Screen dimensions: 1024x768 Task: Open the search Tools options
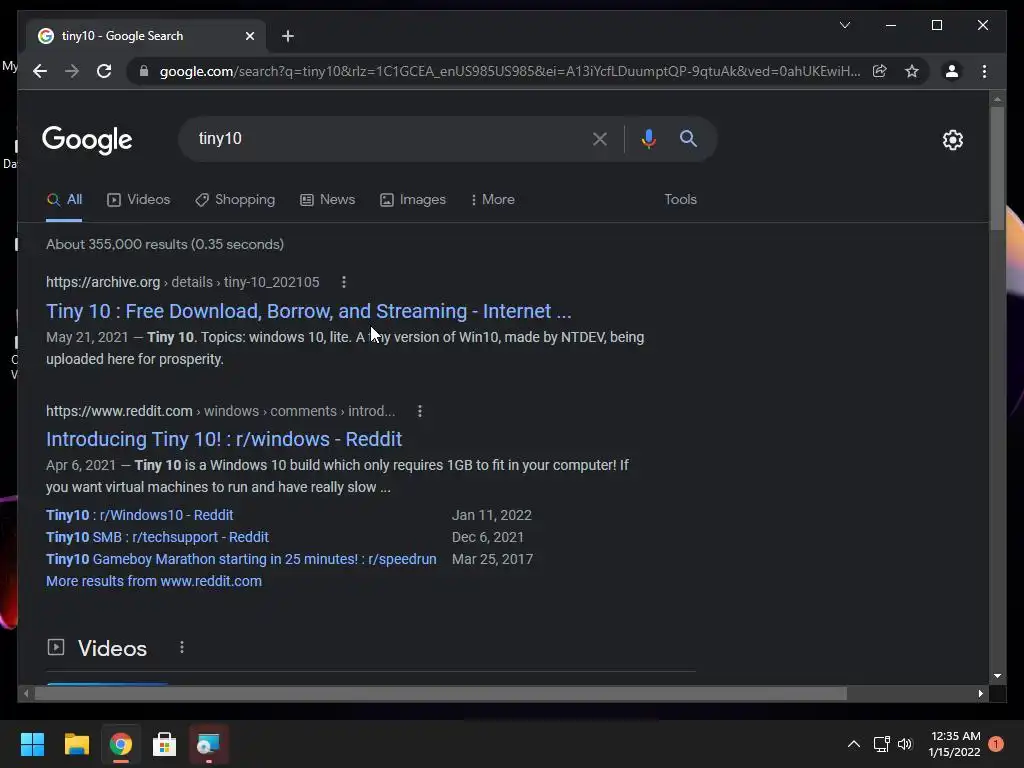click(680, 200)
